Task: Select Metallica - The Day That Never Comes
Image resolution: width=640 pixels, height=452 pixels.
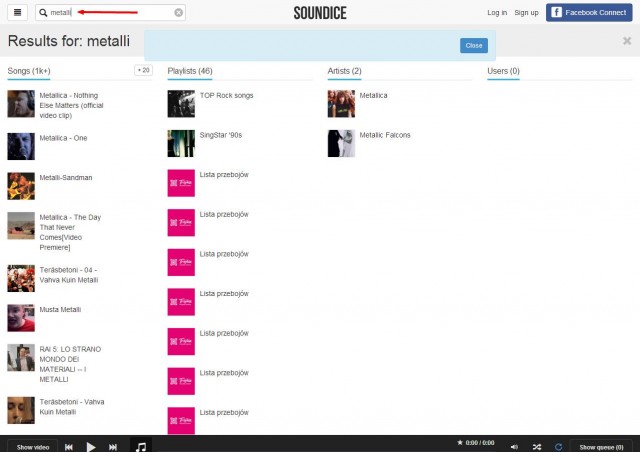Action: (70, 232)
